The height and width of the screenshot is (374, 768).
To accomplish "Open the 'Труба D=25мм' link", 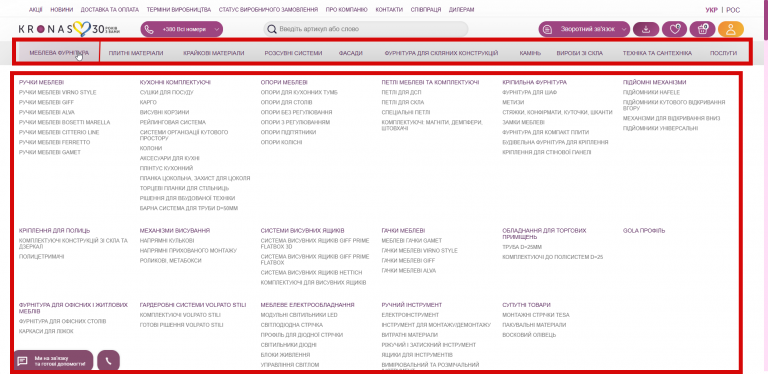I will tap(522, 247).
